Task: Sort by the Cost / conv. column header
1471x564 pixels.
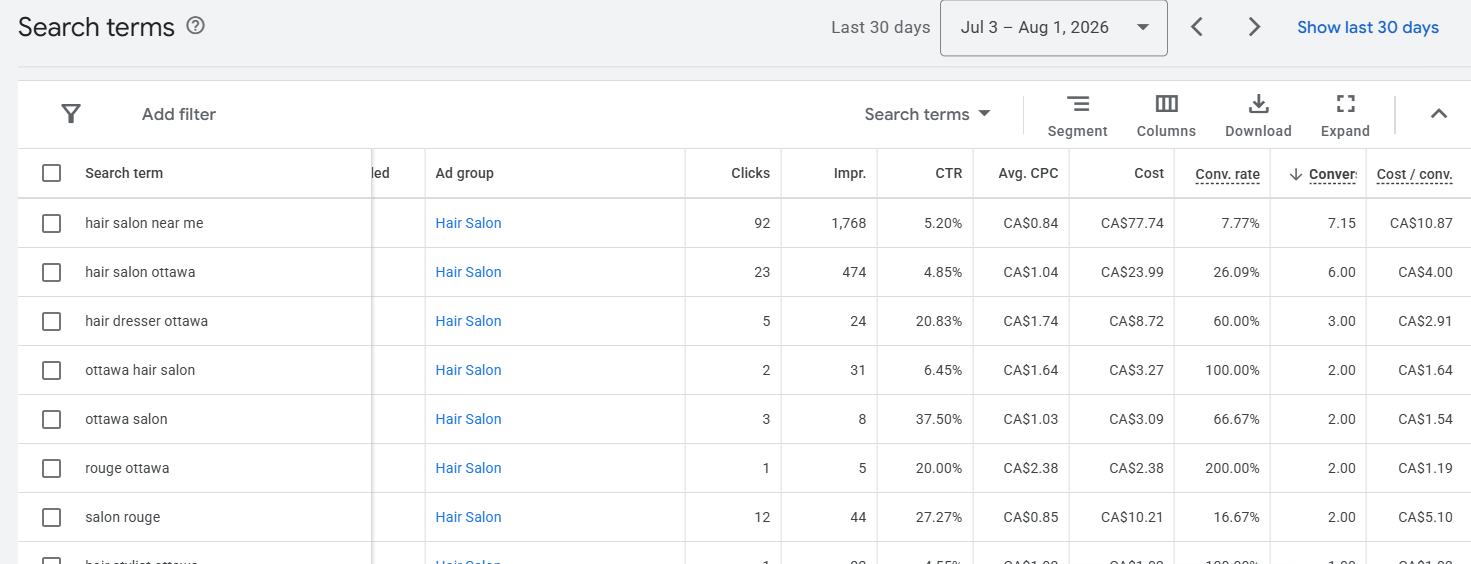Action: pos(1414,174)
